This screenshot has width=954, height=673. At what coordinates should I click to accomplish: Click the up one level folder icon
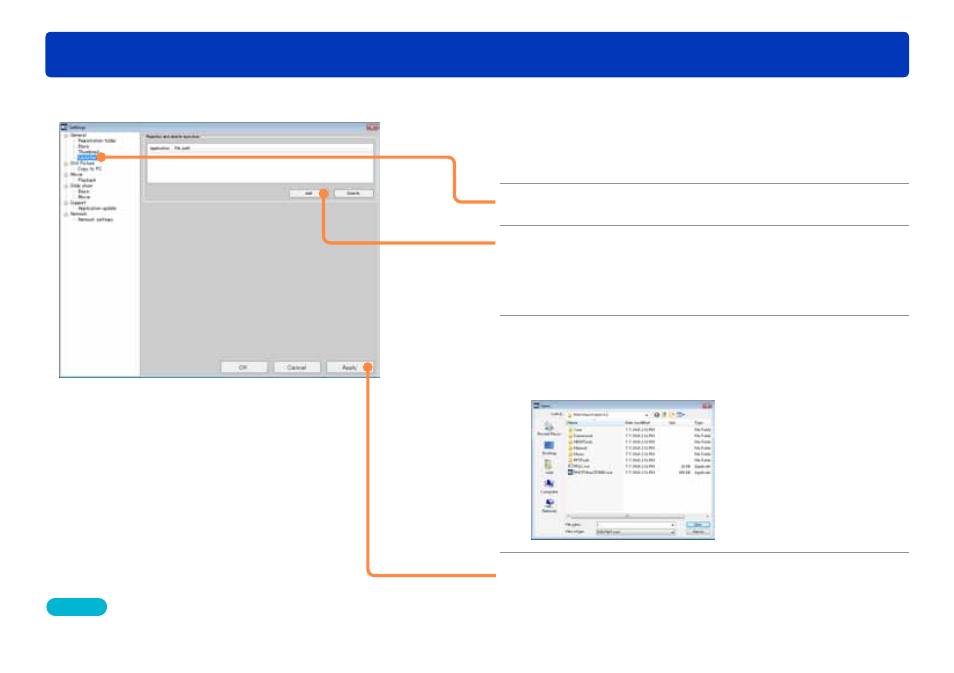tap(664, 414)
